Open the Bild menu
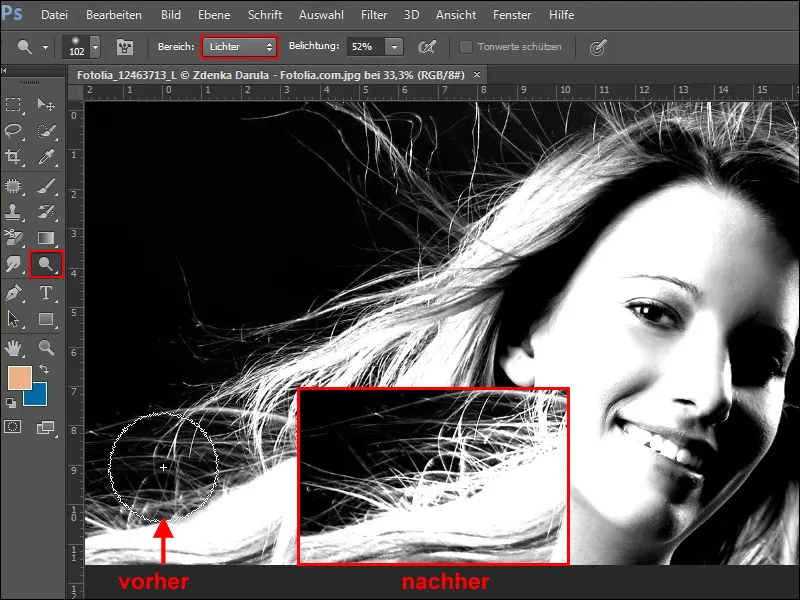Viewport: 800px width, 600px height. click(171, 15)
